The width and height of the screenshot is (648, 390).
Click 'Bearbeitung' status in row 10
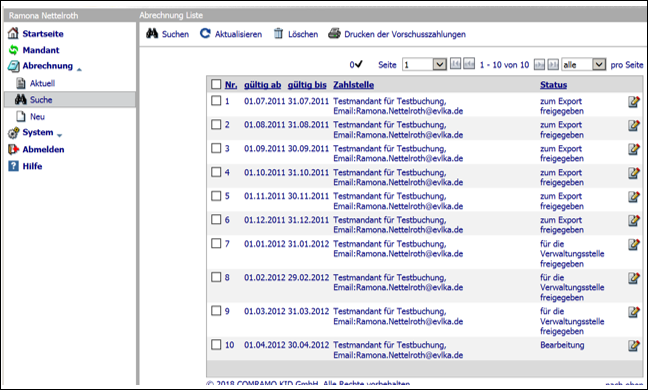(562, 345)
